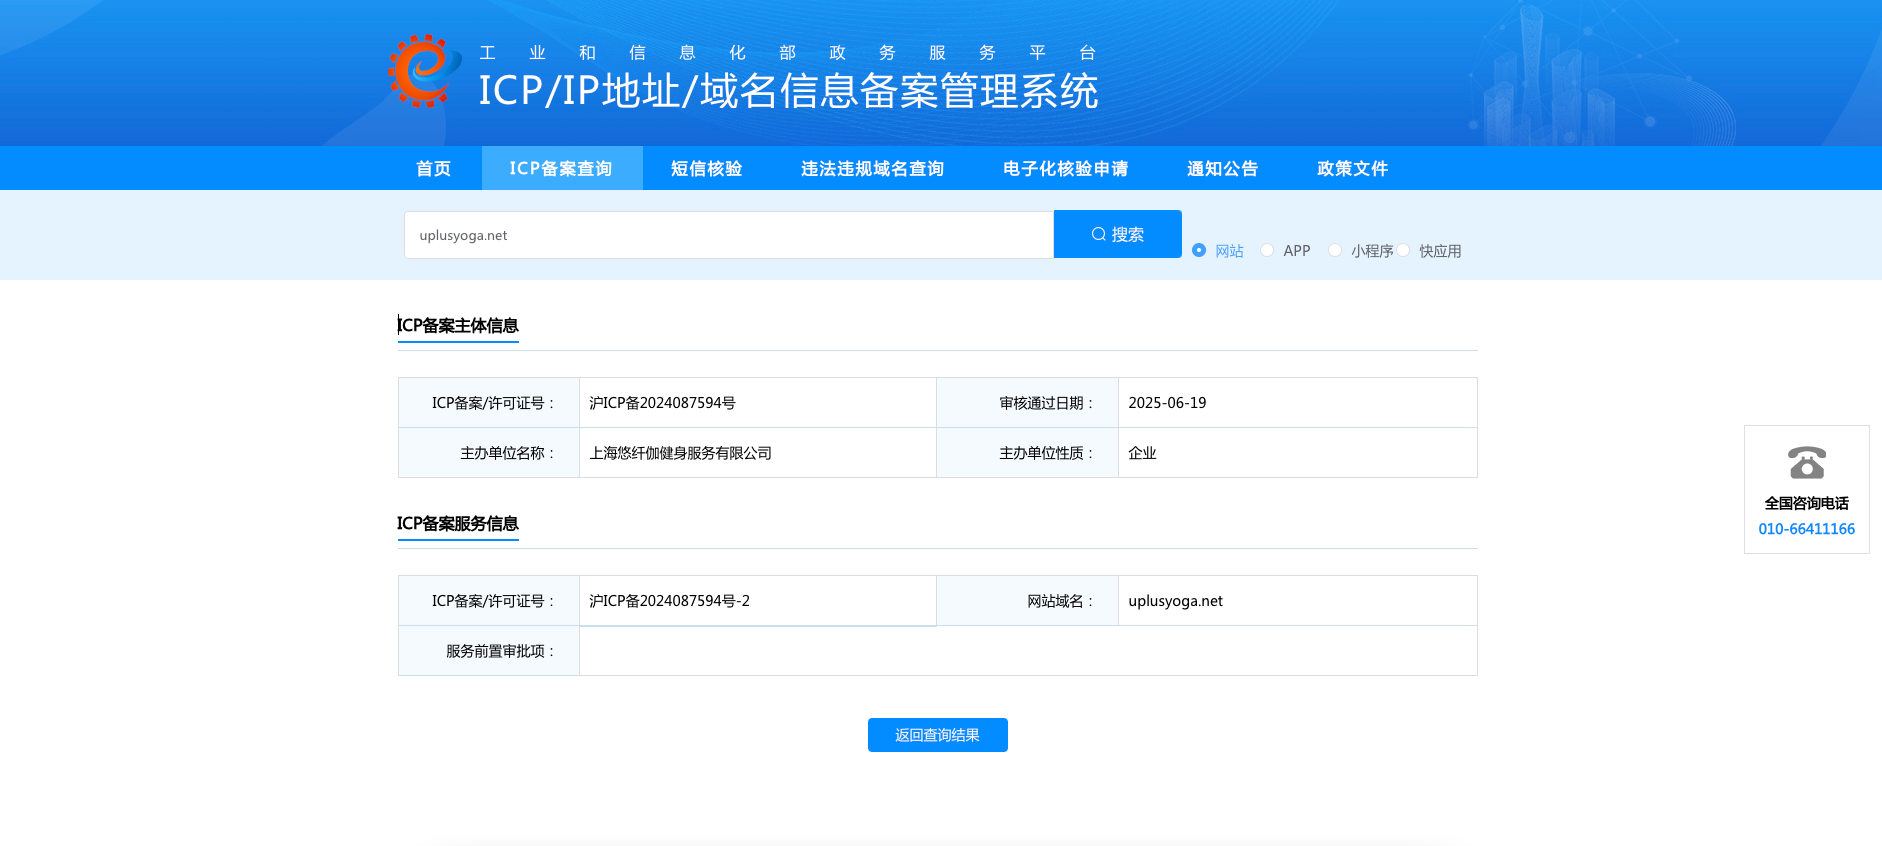Click the value 沪ICP备2024087594号

(662, 403)
